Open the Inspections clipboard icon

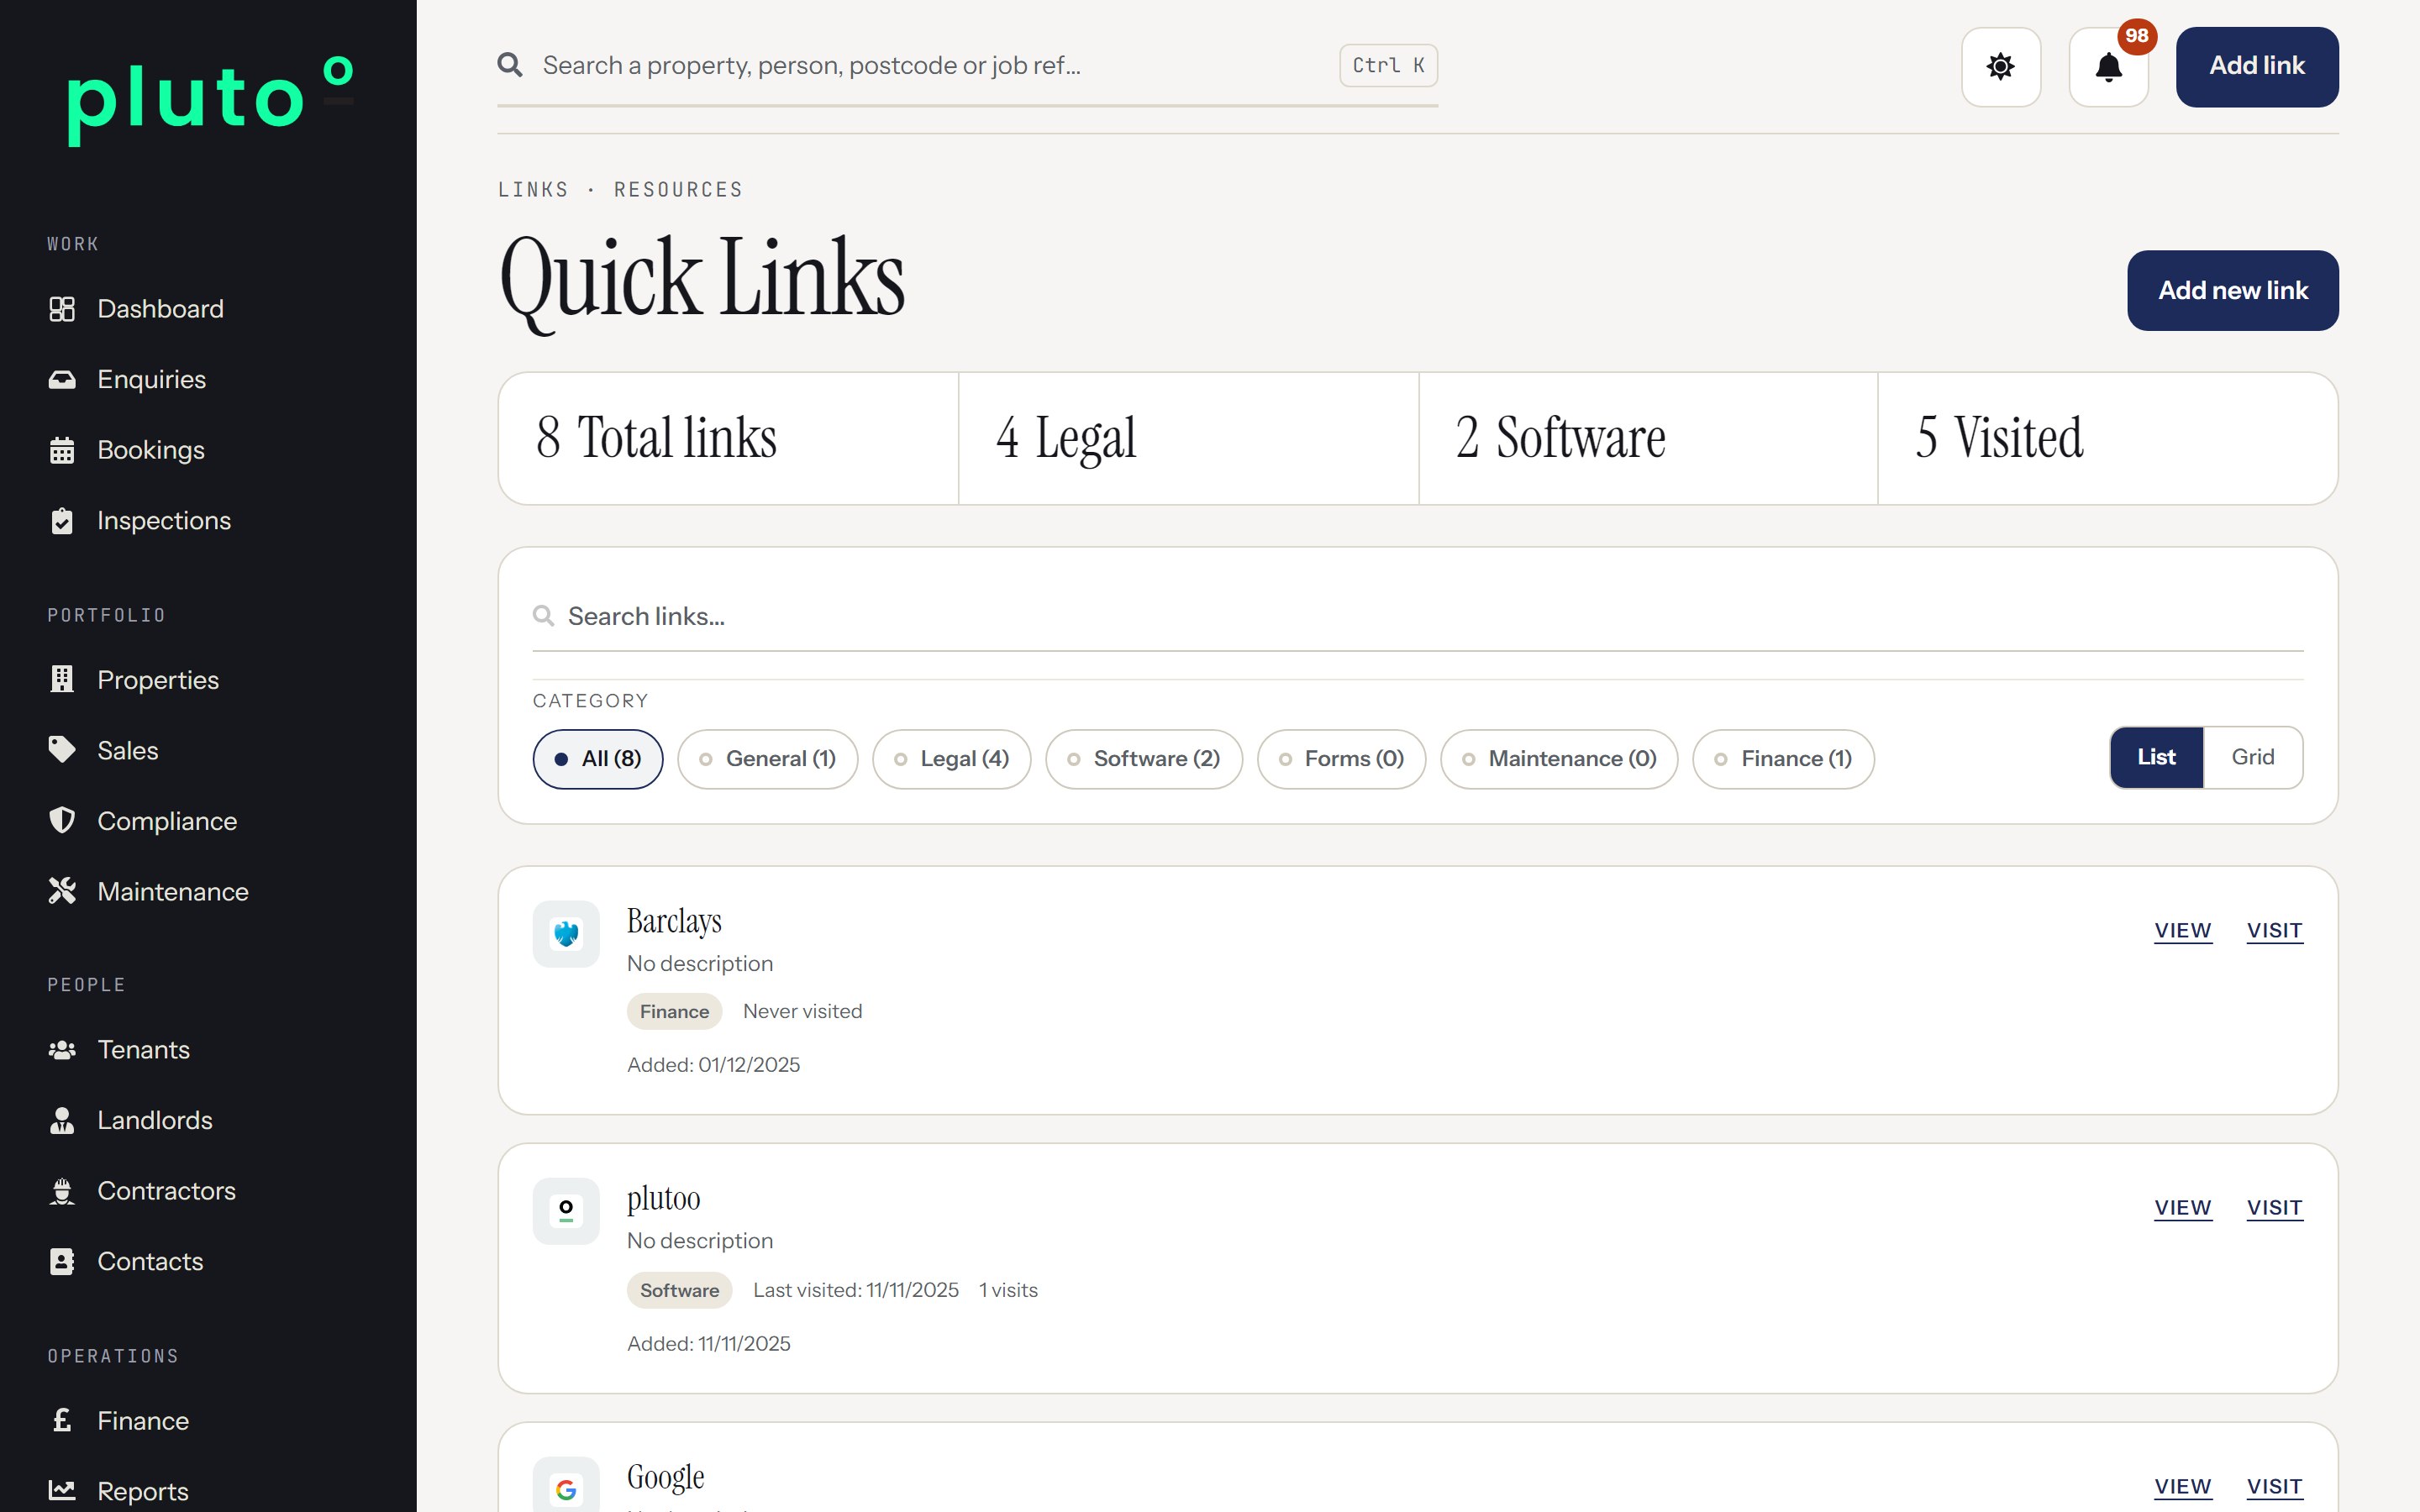tap(62, 521)
